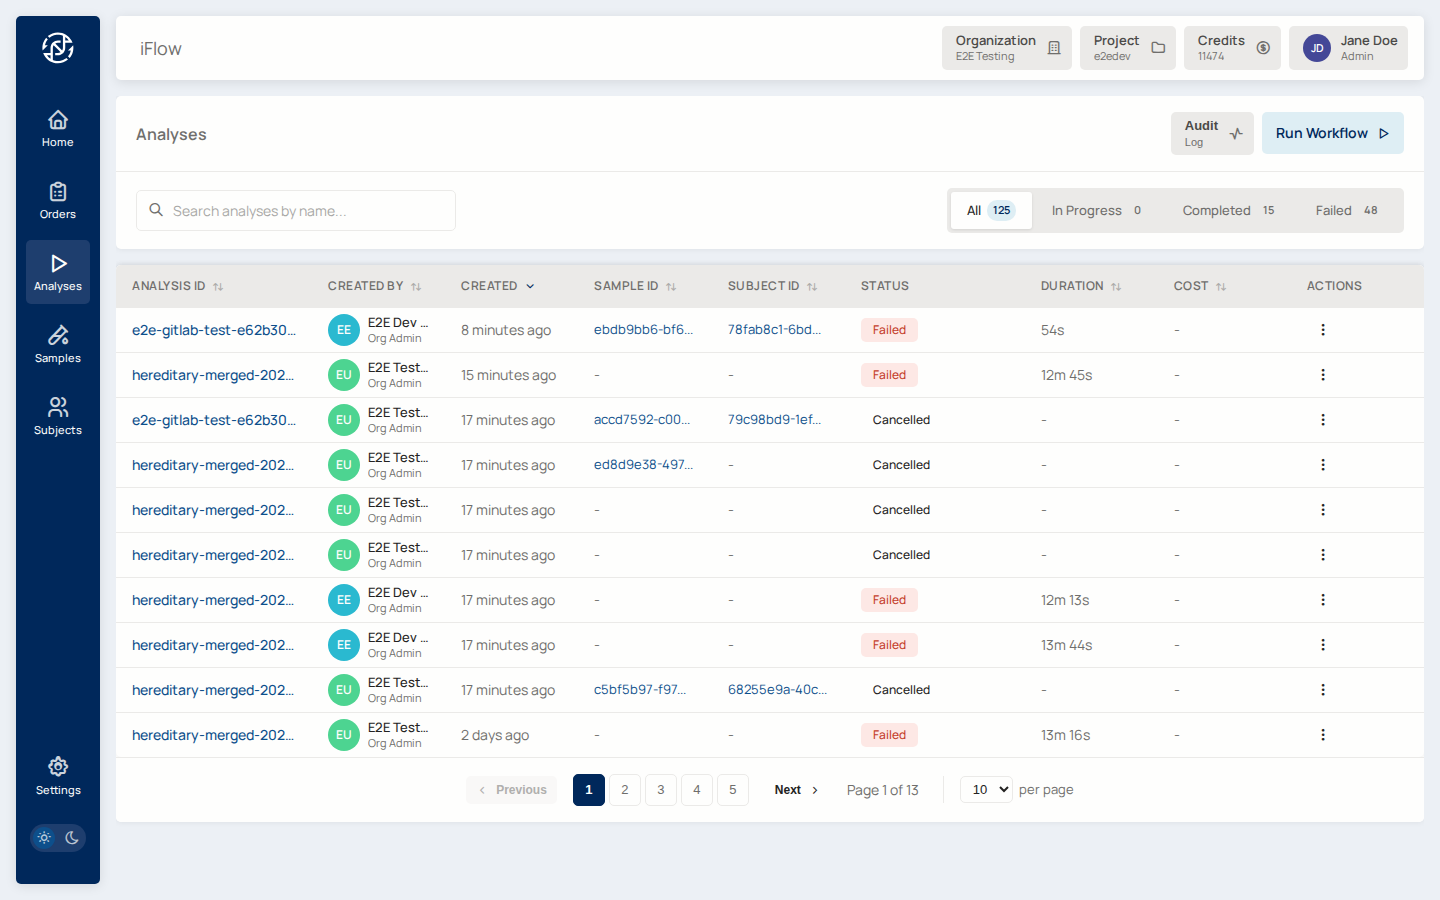The width and height of the screenshot is (1440, 900).
Task: Show Completed analyses tab
Action: [1227, 211]
